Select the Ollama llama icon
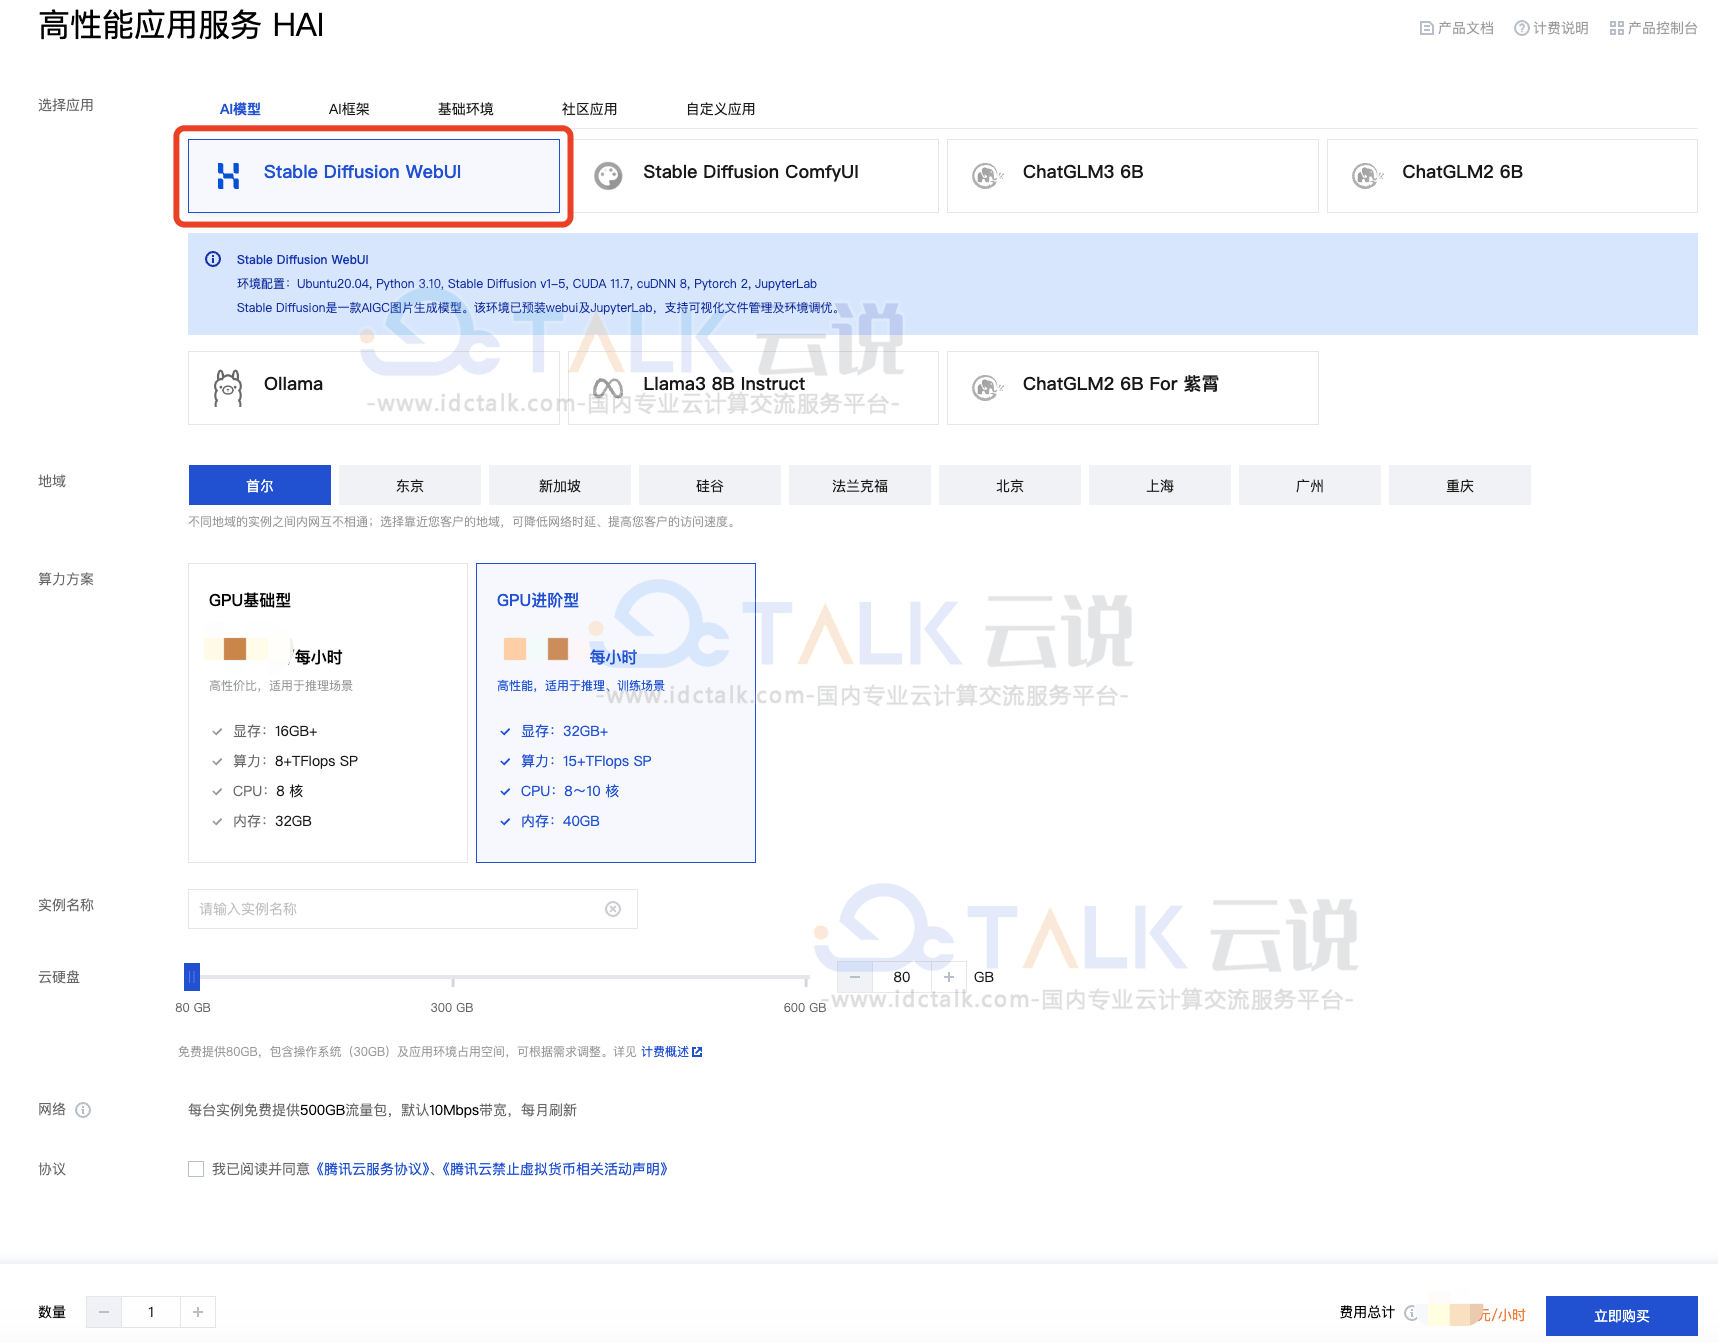This screenshot has height=1342, width=1718. pyautogui.click(x=228, y=388)
